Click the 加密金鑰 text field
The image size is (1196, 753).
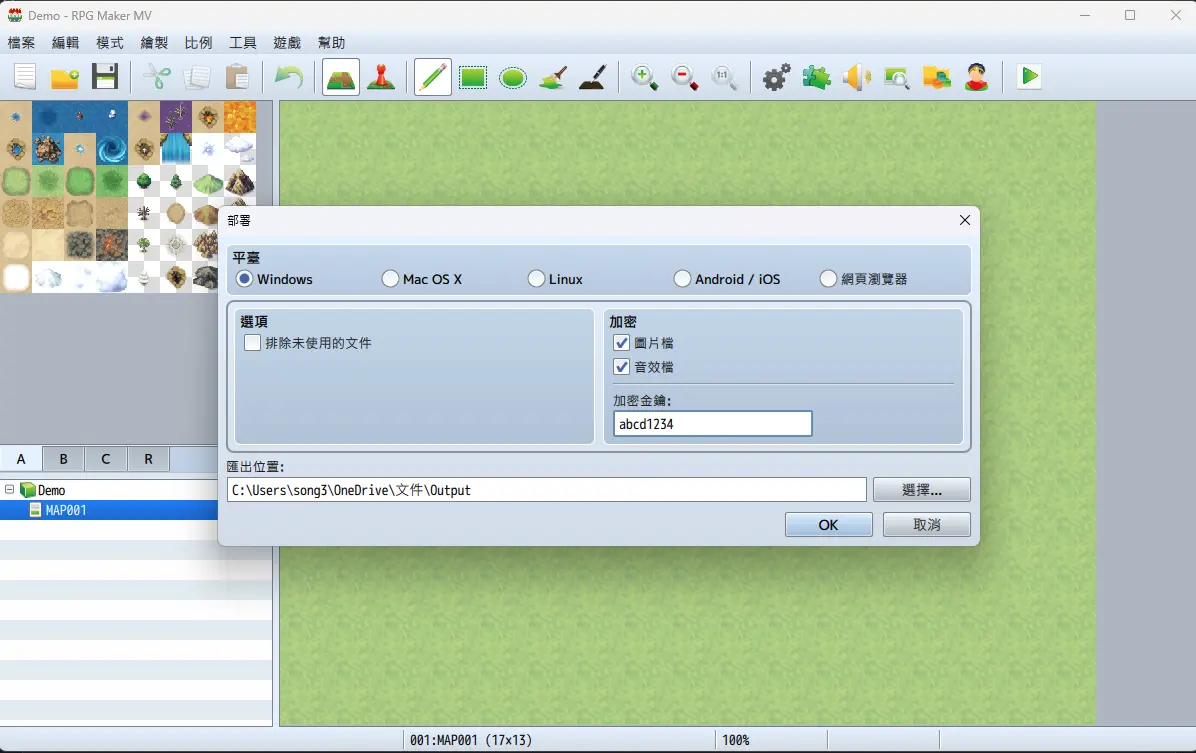712,424
